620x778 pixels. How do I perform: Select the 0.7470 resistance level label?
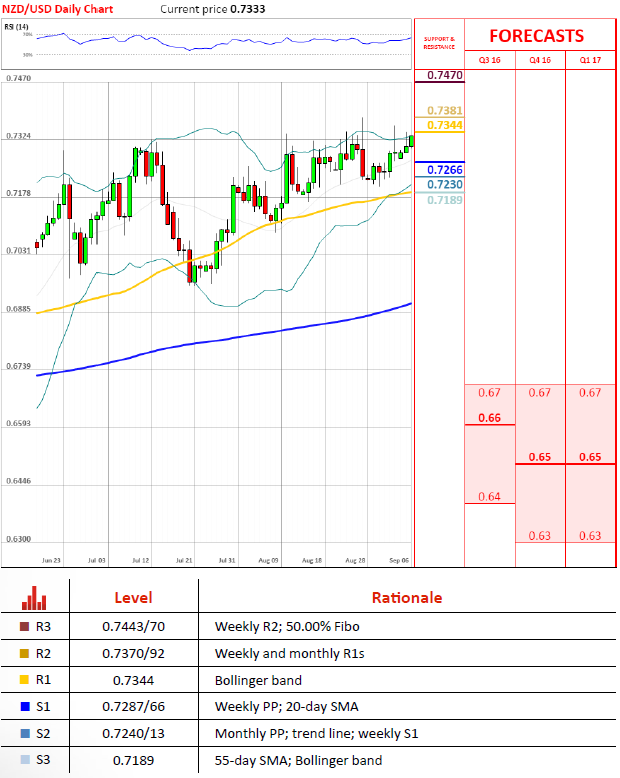pos(444,76)
